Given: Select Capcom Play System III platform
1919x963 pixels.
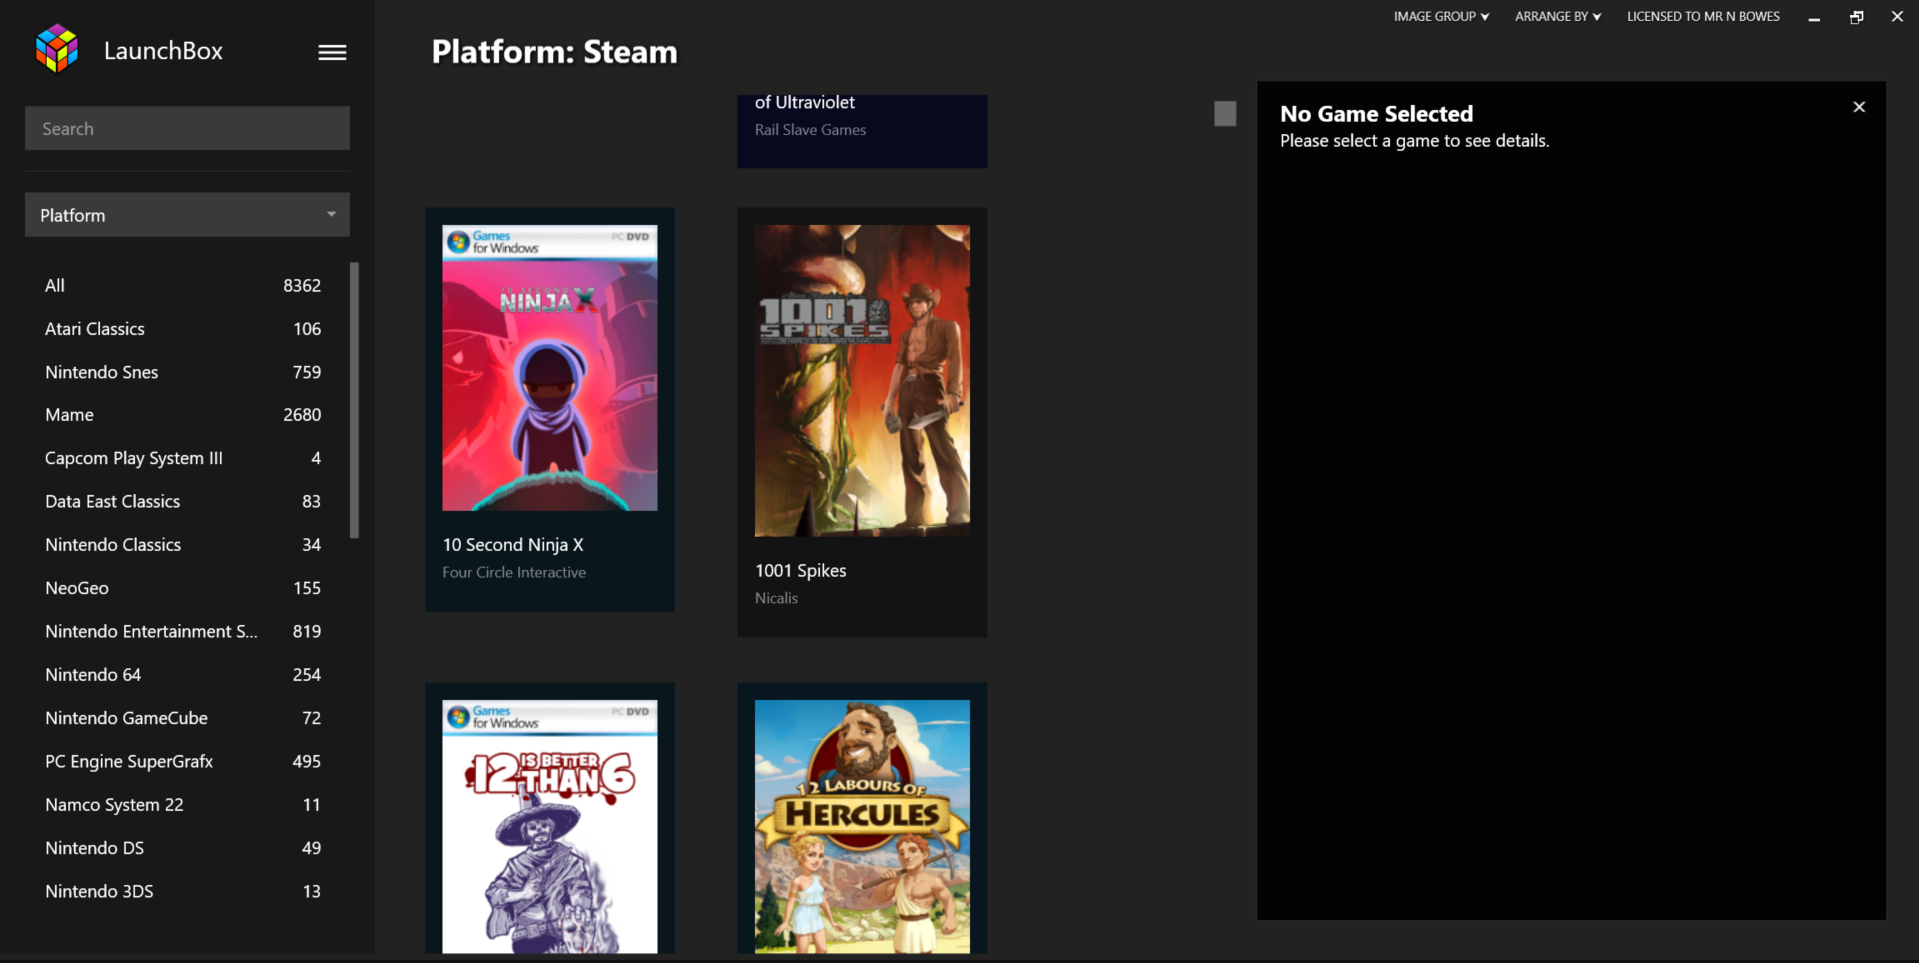Looking at the screenshot, I should click(x=183, y=458).
